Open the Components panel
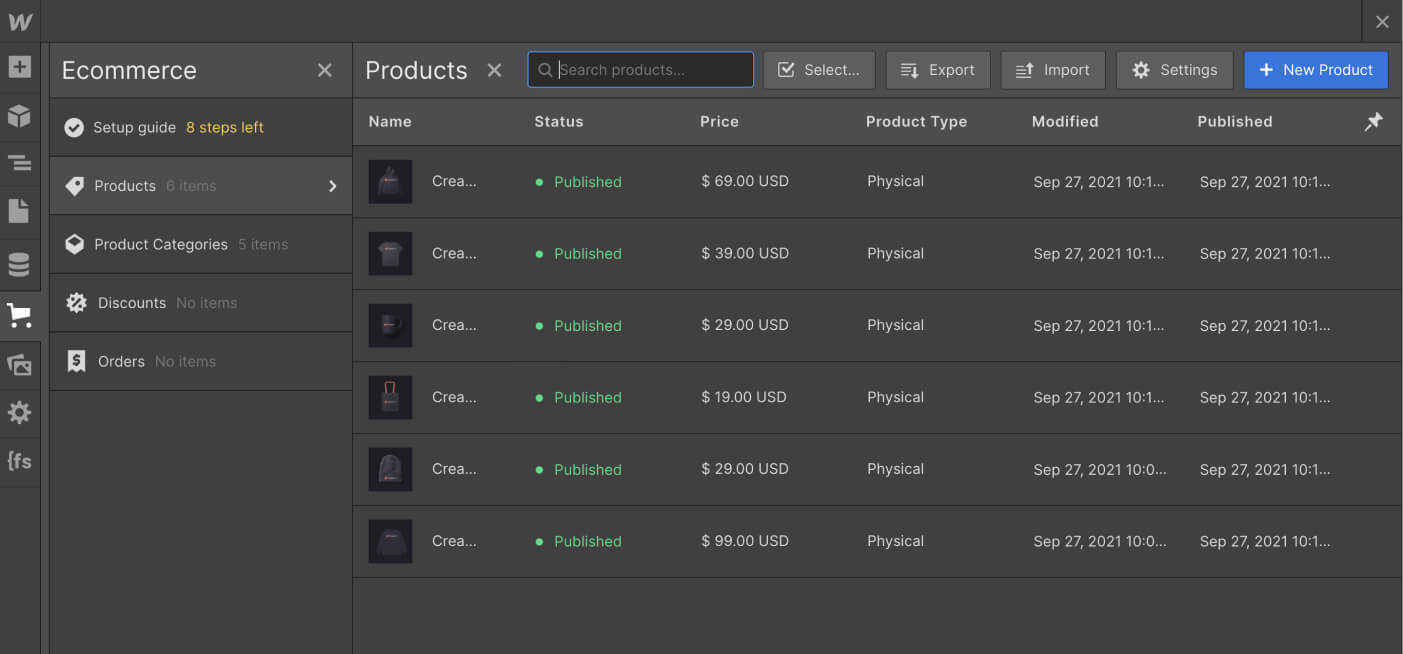Viewport: 1403px width, 654px height. pos(20,116)
